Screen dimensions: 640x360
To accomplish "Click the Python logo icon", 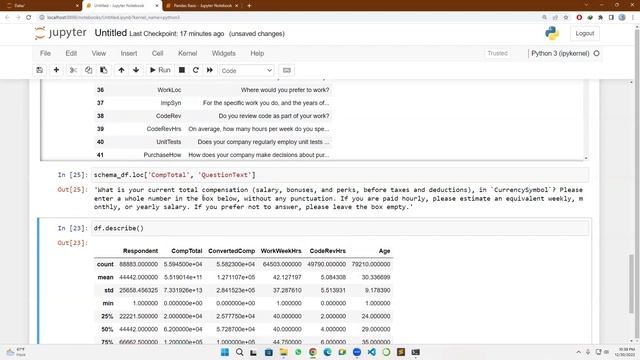I will [552, 33].
